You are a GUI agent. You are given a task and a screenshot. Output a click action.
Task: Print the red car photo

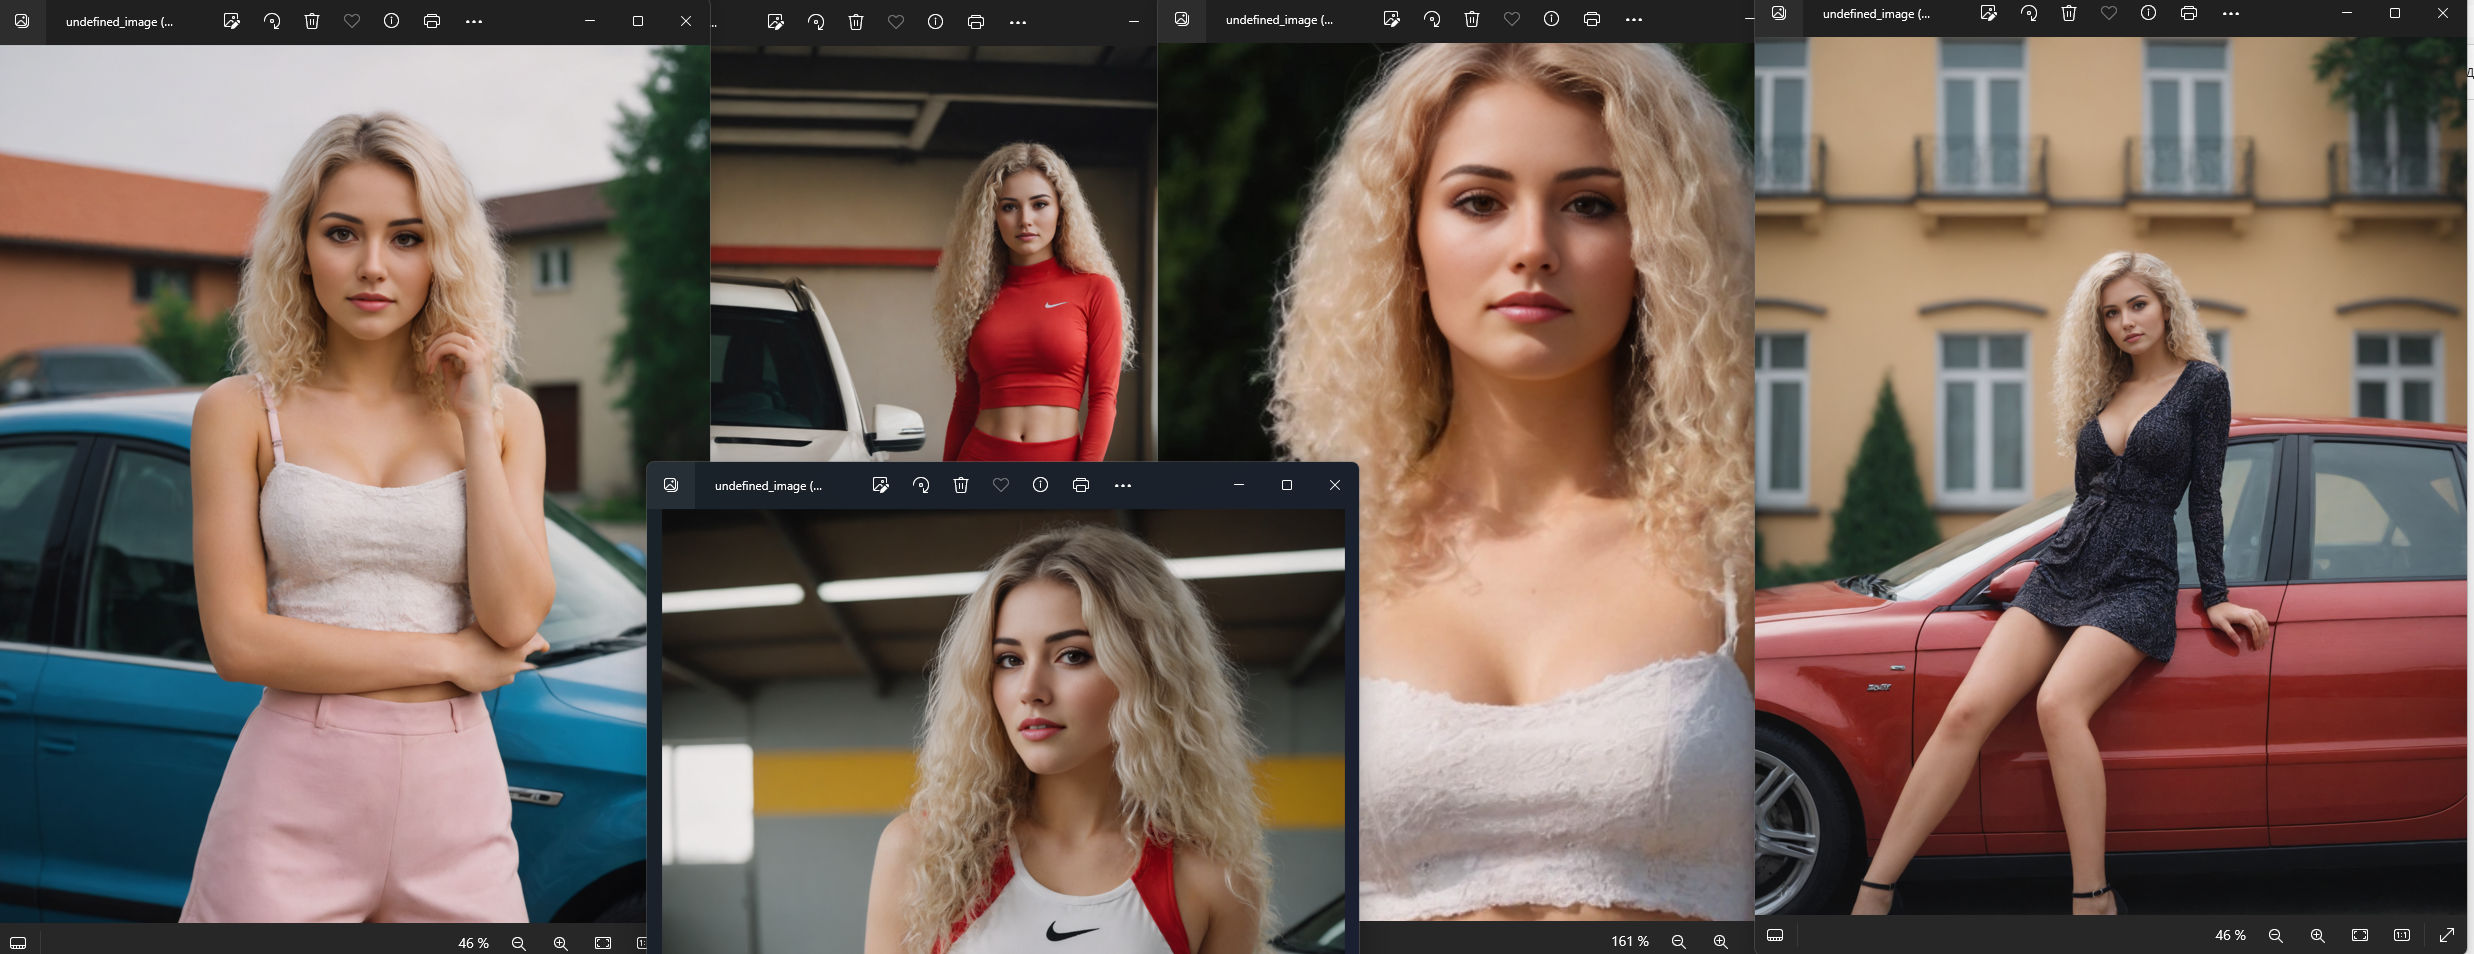coord(2189,13)
